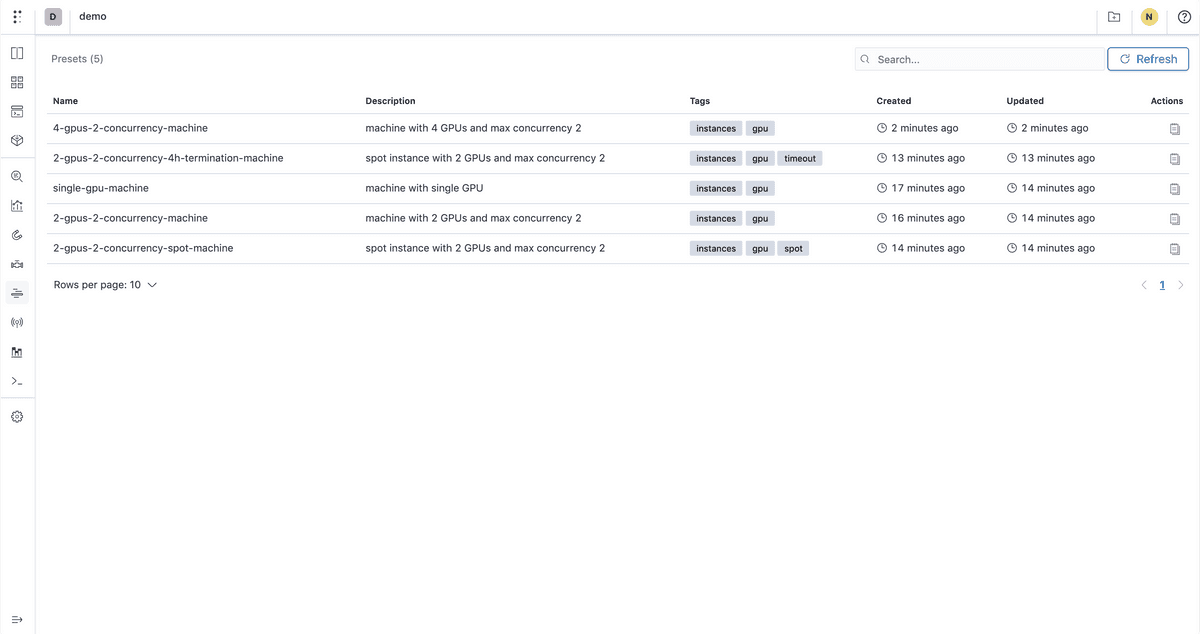Open the paperclip-style sidebar icon

pyautogui.click(x=17, y=235)
